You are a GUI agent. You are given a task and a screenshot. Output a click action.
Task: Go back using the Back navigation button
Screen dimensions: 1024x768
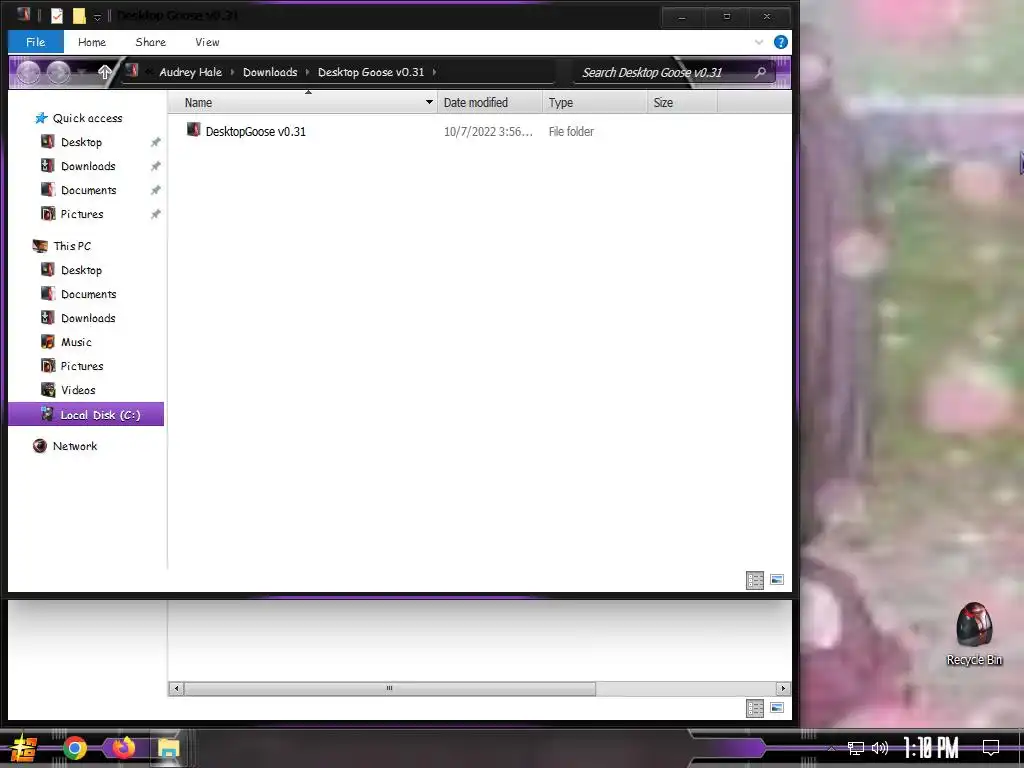click(x=29, y=72)
